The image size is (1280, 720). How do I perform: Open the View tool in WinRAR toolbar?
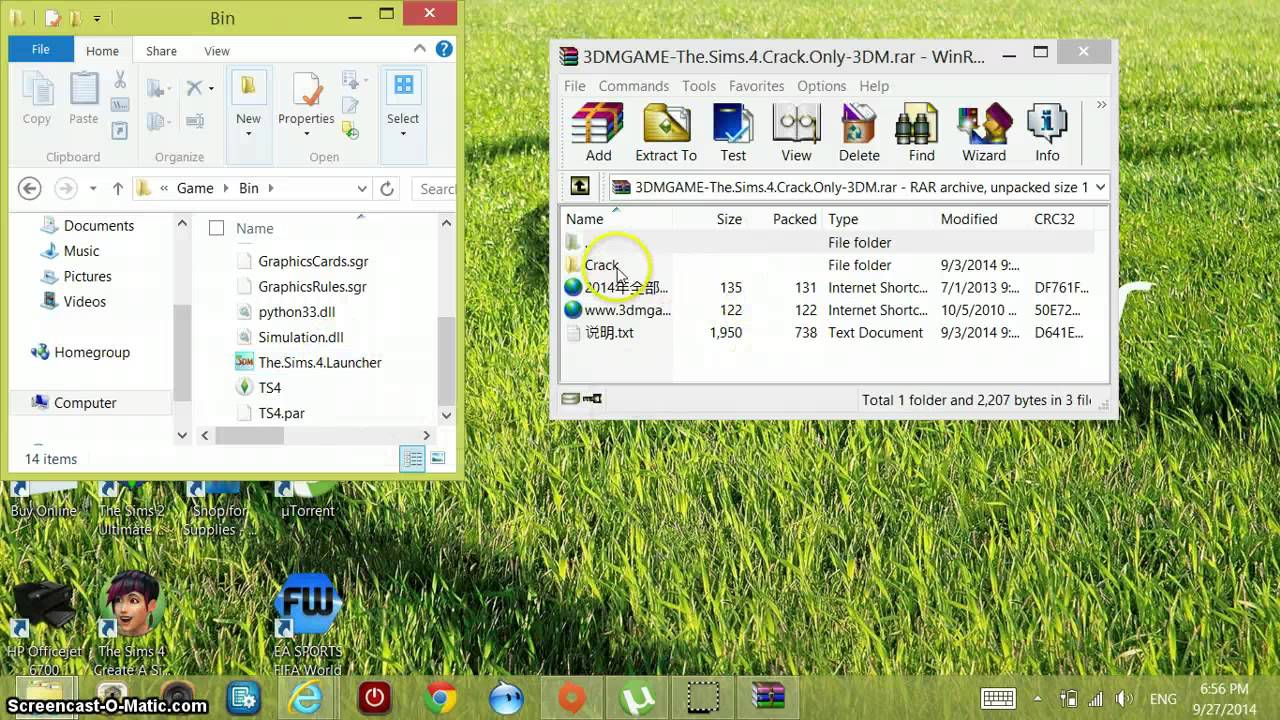pos(796,132)
